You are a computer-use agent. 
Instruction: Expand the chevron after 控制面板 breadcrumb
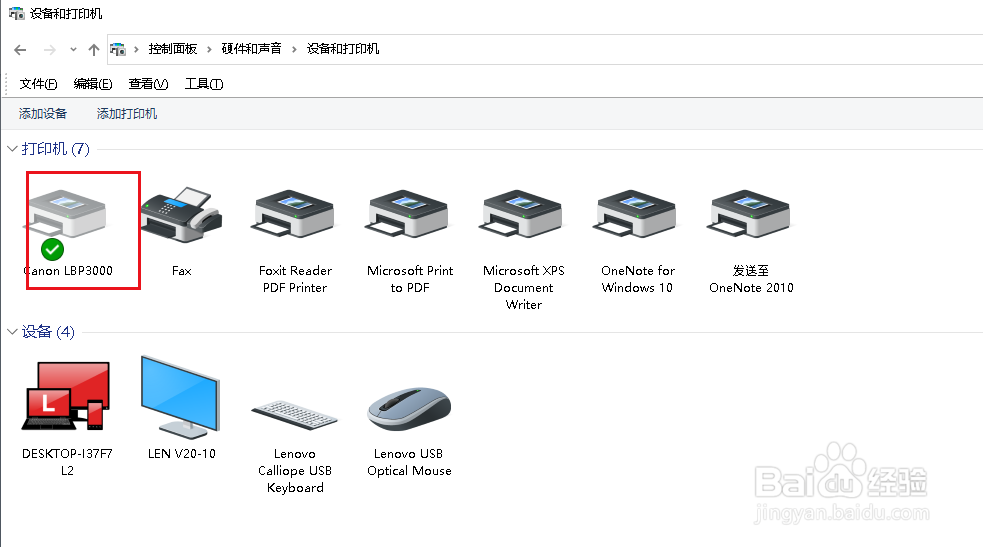coord(209,49)
